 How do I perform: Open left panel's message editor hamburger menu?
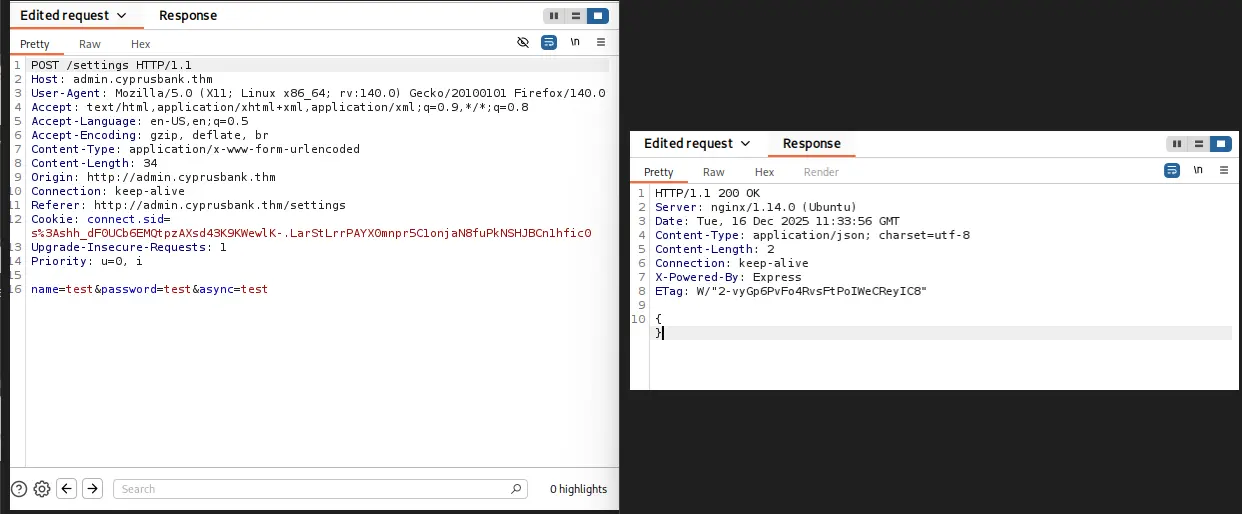(601, 43)
